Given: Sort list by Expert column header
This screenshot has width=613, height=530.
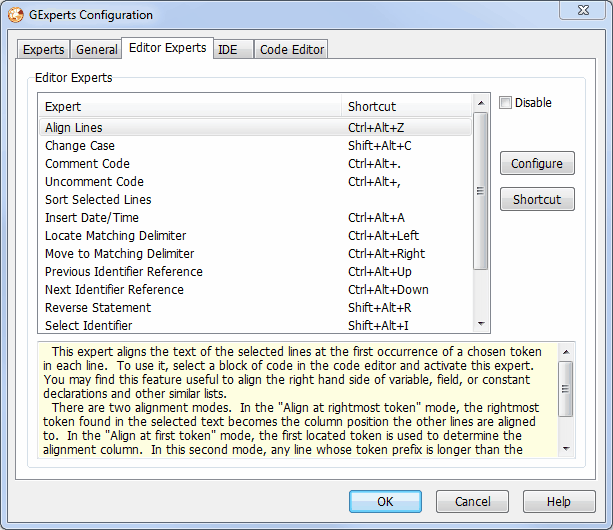Looking at the screenshot, I should pos(190,107).
